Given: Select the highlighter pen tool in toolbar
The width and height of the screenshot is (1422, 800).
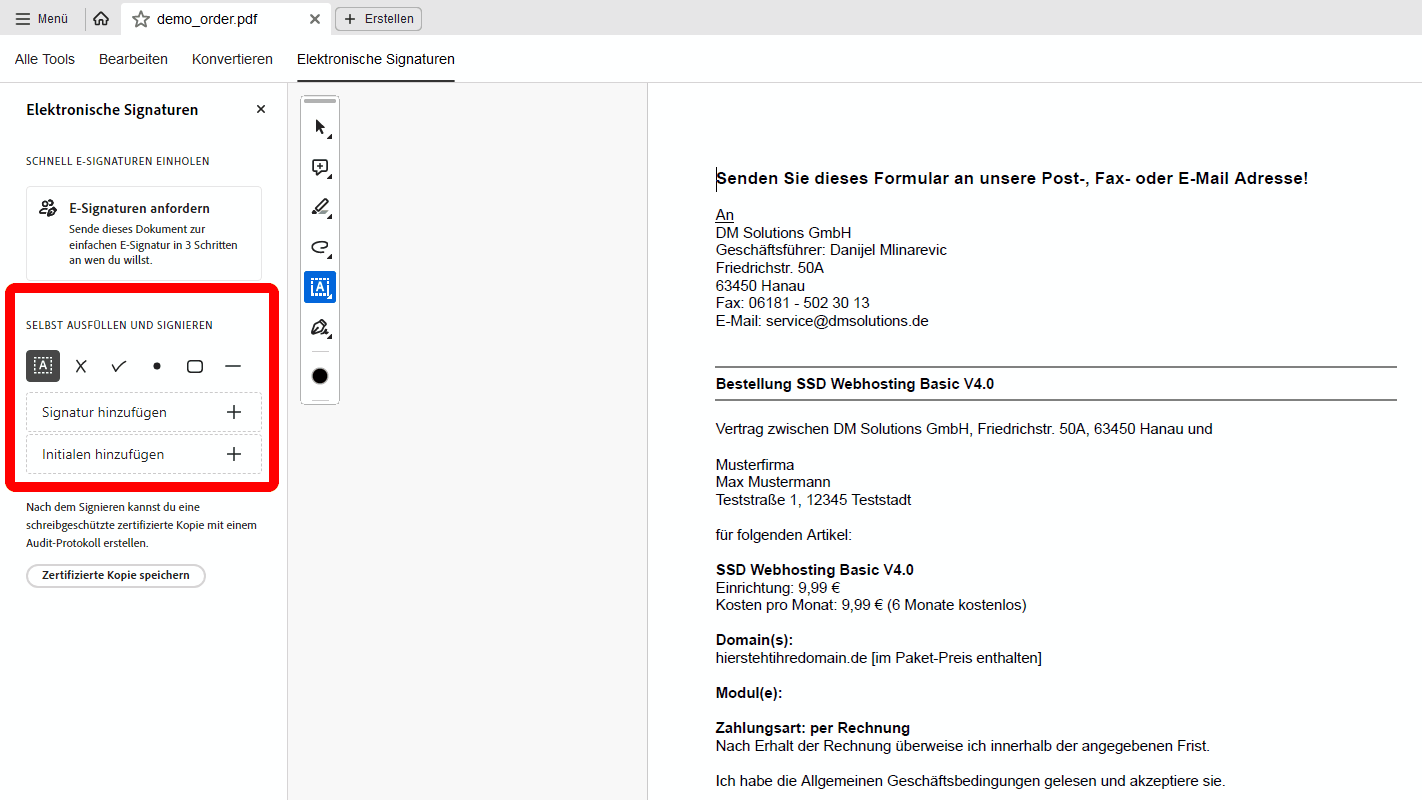Looking at the screenshot, I should (320, 207).
